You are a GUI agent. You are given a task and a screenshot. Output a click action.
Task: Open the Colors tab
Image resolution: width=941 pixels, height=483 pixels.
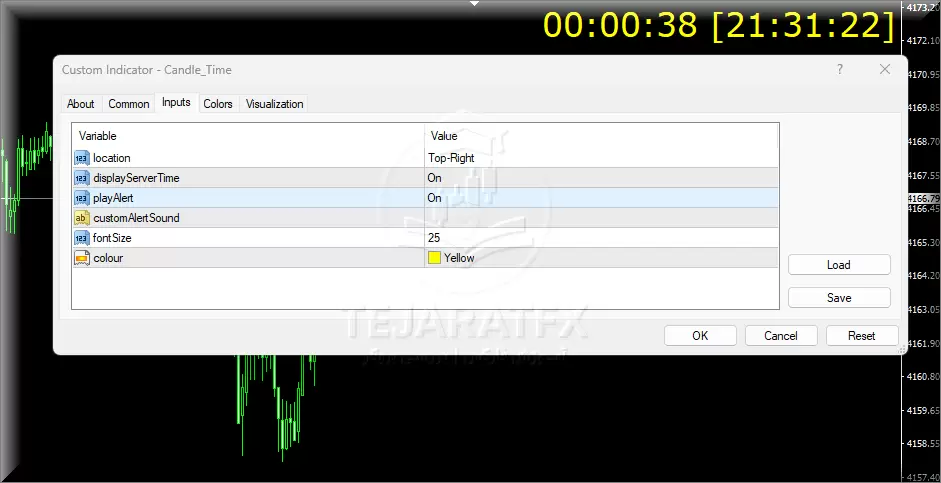(x=218, y=104)
